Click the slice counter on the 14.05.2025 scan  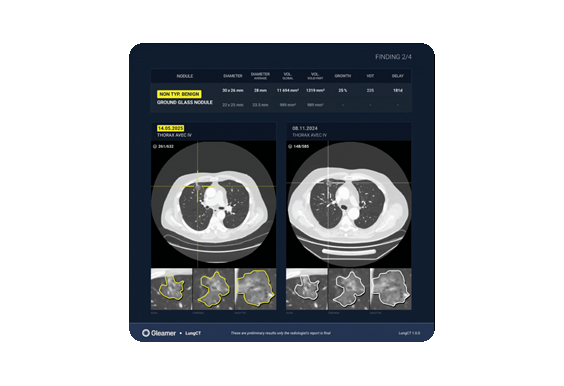click(166, 146)
